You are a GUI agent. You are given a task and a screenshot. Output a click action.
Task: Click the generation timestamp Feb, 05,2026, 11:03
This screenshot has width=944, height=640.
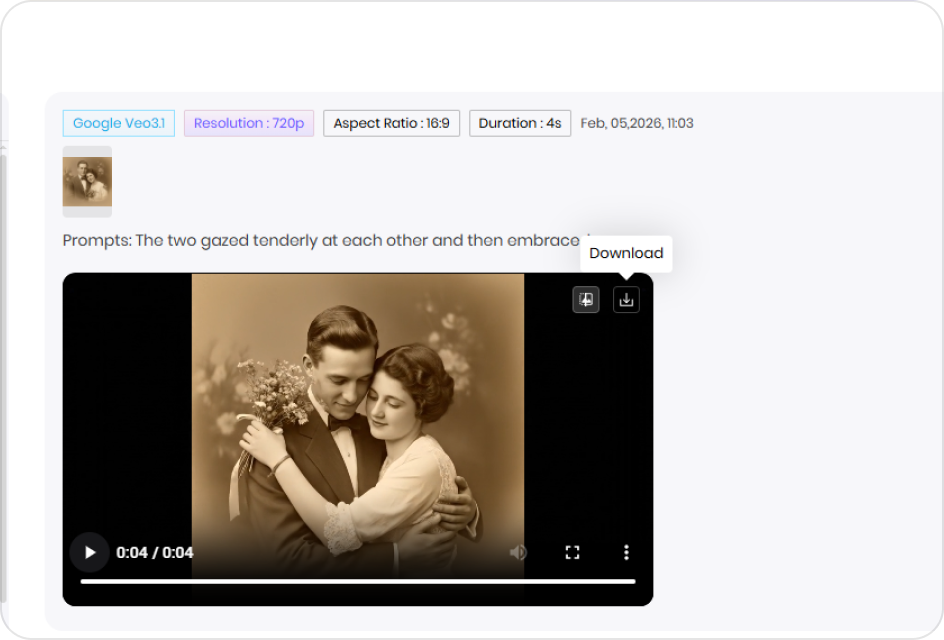click(637, 123)
